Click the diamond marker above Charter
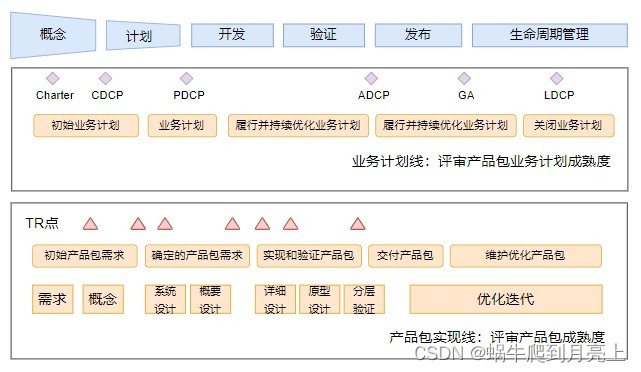Viewport: 641px width, 372px height. (53, 78)
